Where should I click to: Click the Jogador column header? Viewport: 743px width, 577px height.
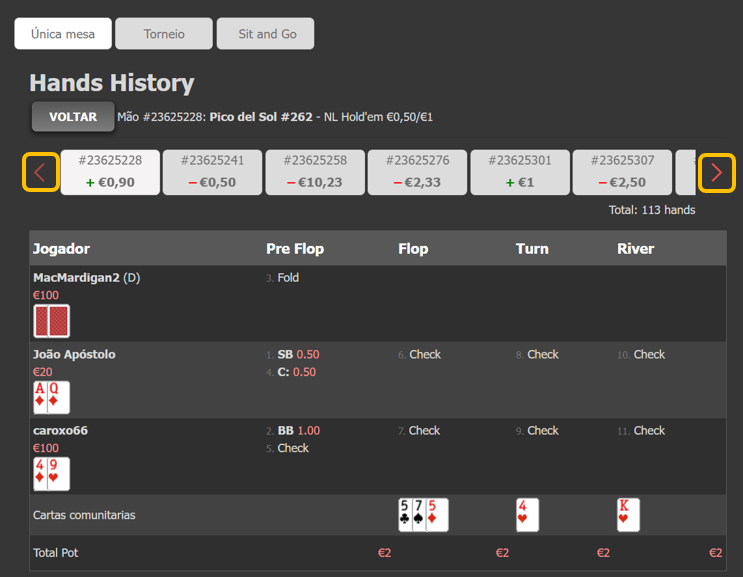pyautogui.click(x=61, y=249)
